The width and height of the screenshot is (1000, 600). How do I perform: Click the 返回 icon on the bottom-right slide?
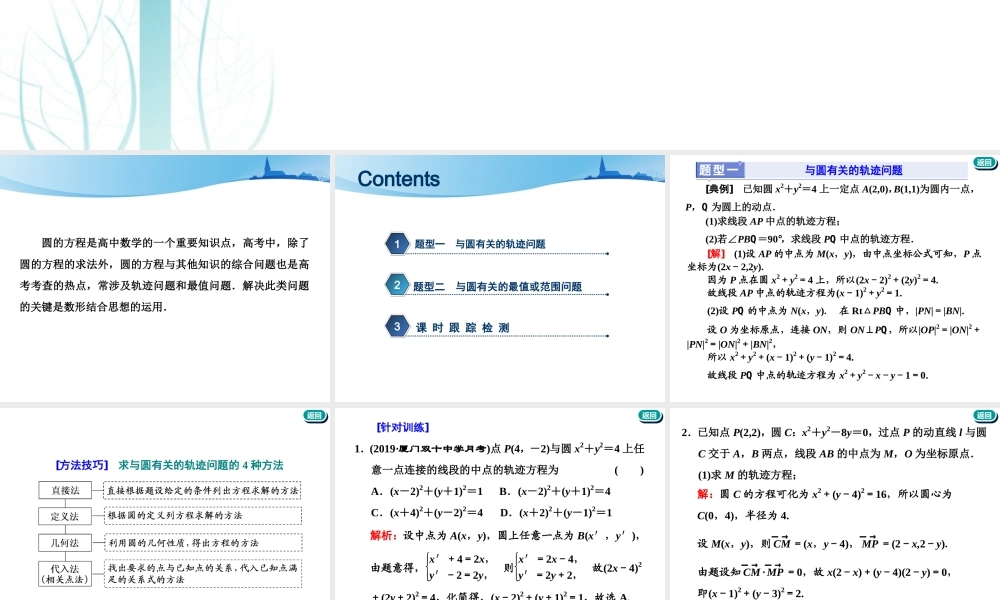pos(983,416)
